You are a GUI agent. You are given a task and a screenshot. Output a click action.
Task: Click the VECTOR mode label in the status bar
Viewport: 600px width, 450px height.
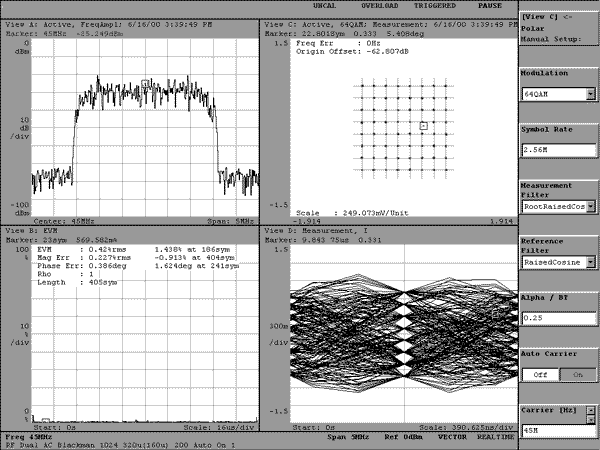[452, 437]
